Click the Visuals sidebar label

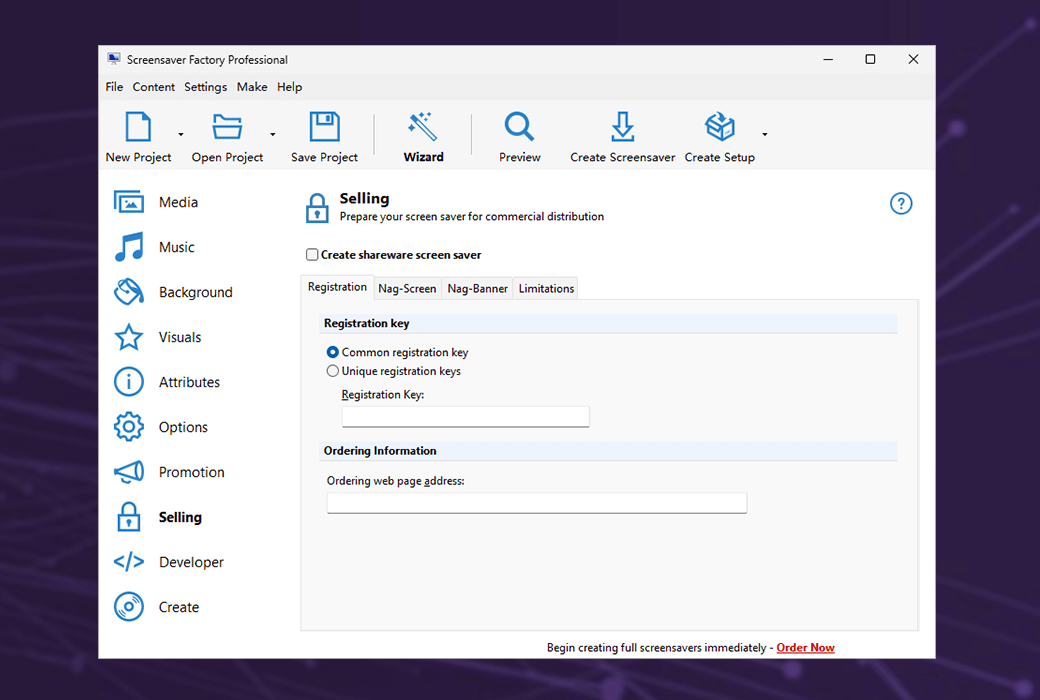pyautogui.click(x=180, y=337)
